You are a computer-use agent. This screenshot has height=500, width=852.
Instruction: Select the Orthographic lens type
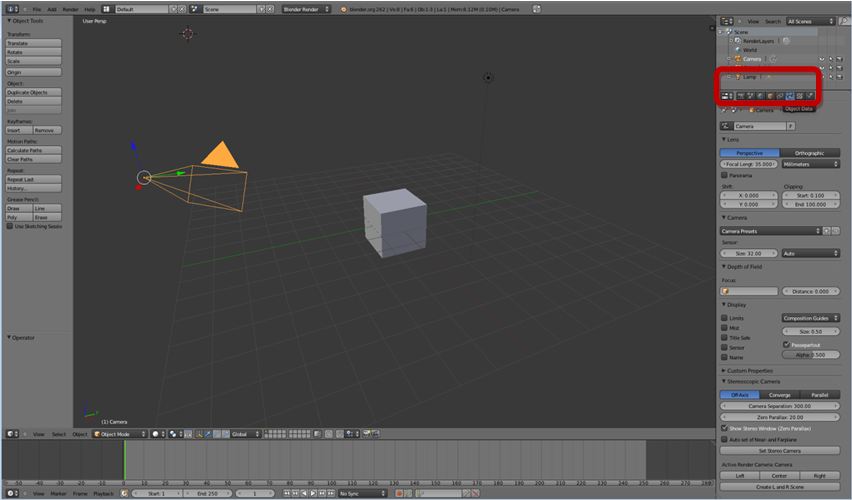[x=810, y=153]
